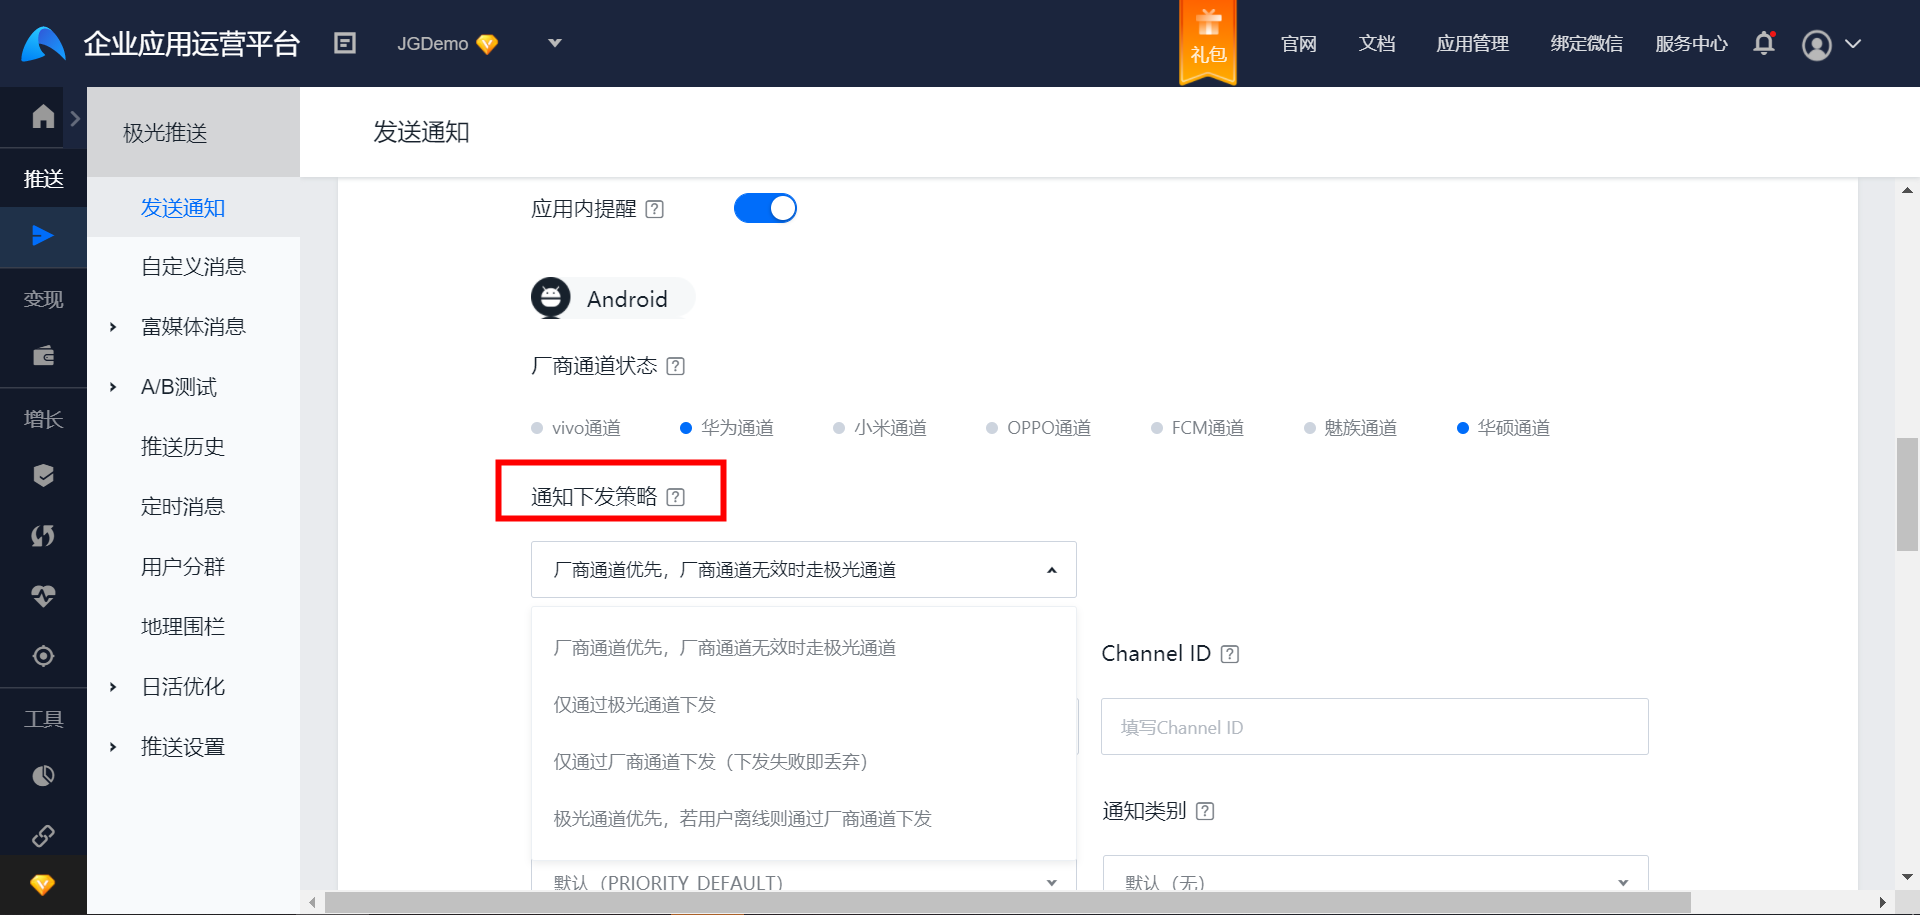
Task: Select 自定义消息 menu item
Action: pos(193,267)
